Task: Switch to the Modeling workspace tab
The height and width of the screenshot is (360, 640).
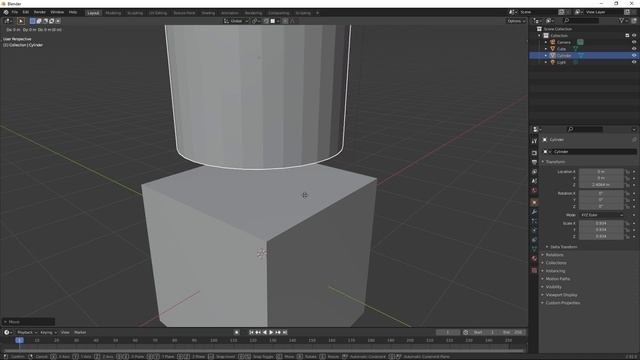Action: pos(113,13)
